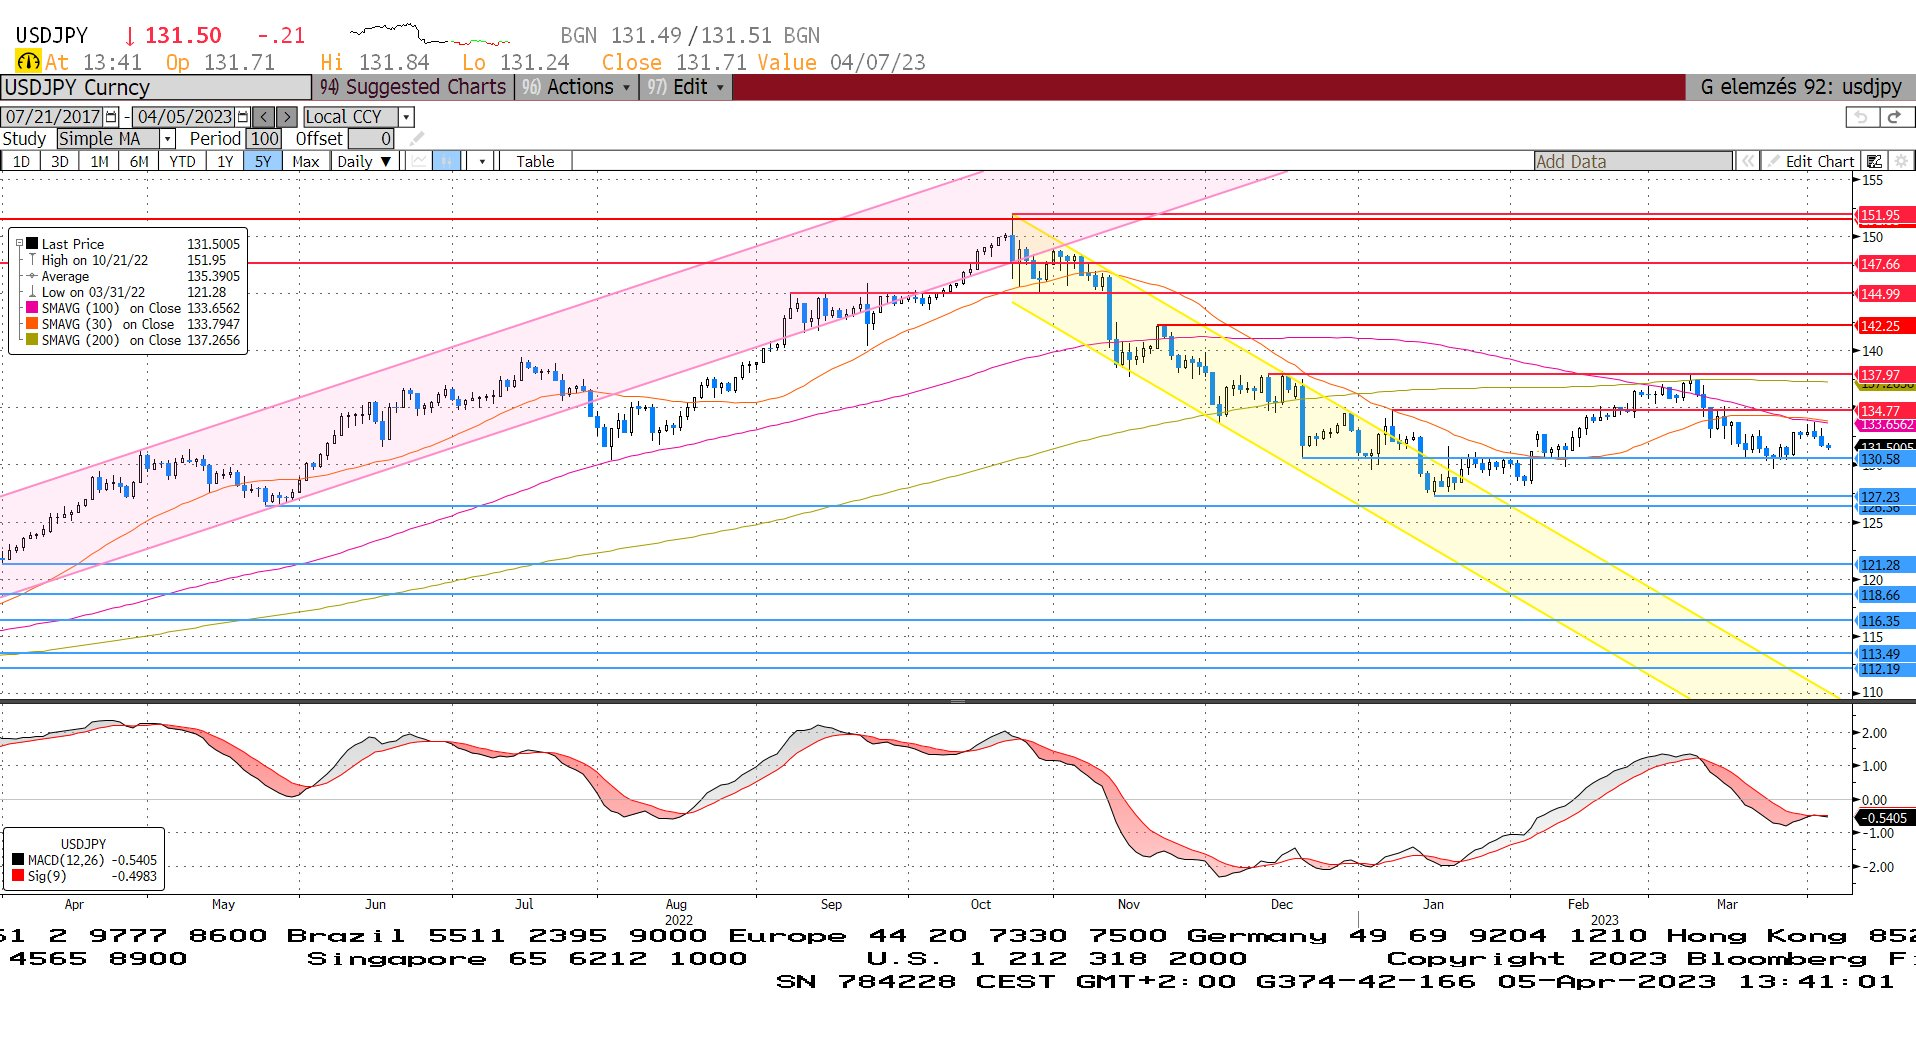Screen dimensions: 1916x1037
Task: Click the 134.77 resistance level label
Action: [1885, 411]
